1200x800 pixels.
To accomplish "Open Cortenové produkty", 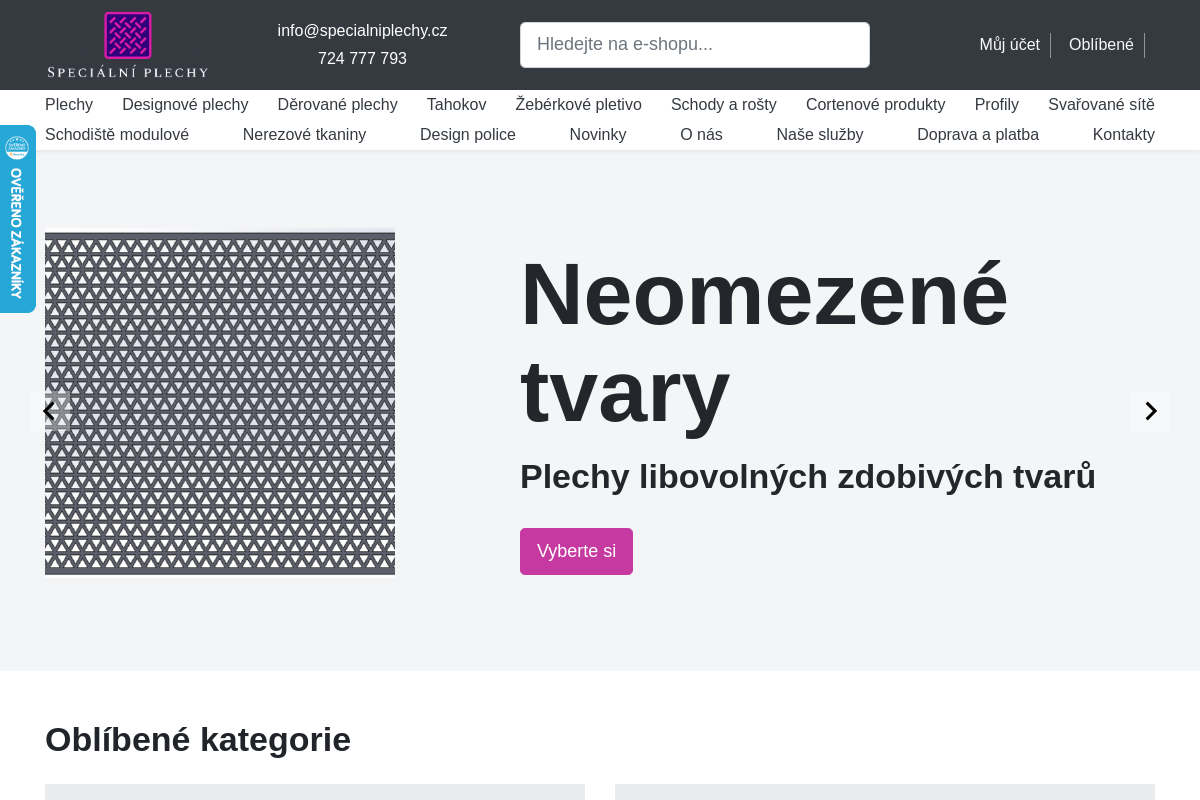I will (876, 105).
